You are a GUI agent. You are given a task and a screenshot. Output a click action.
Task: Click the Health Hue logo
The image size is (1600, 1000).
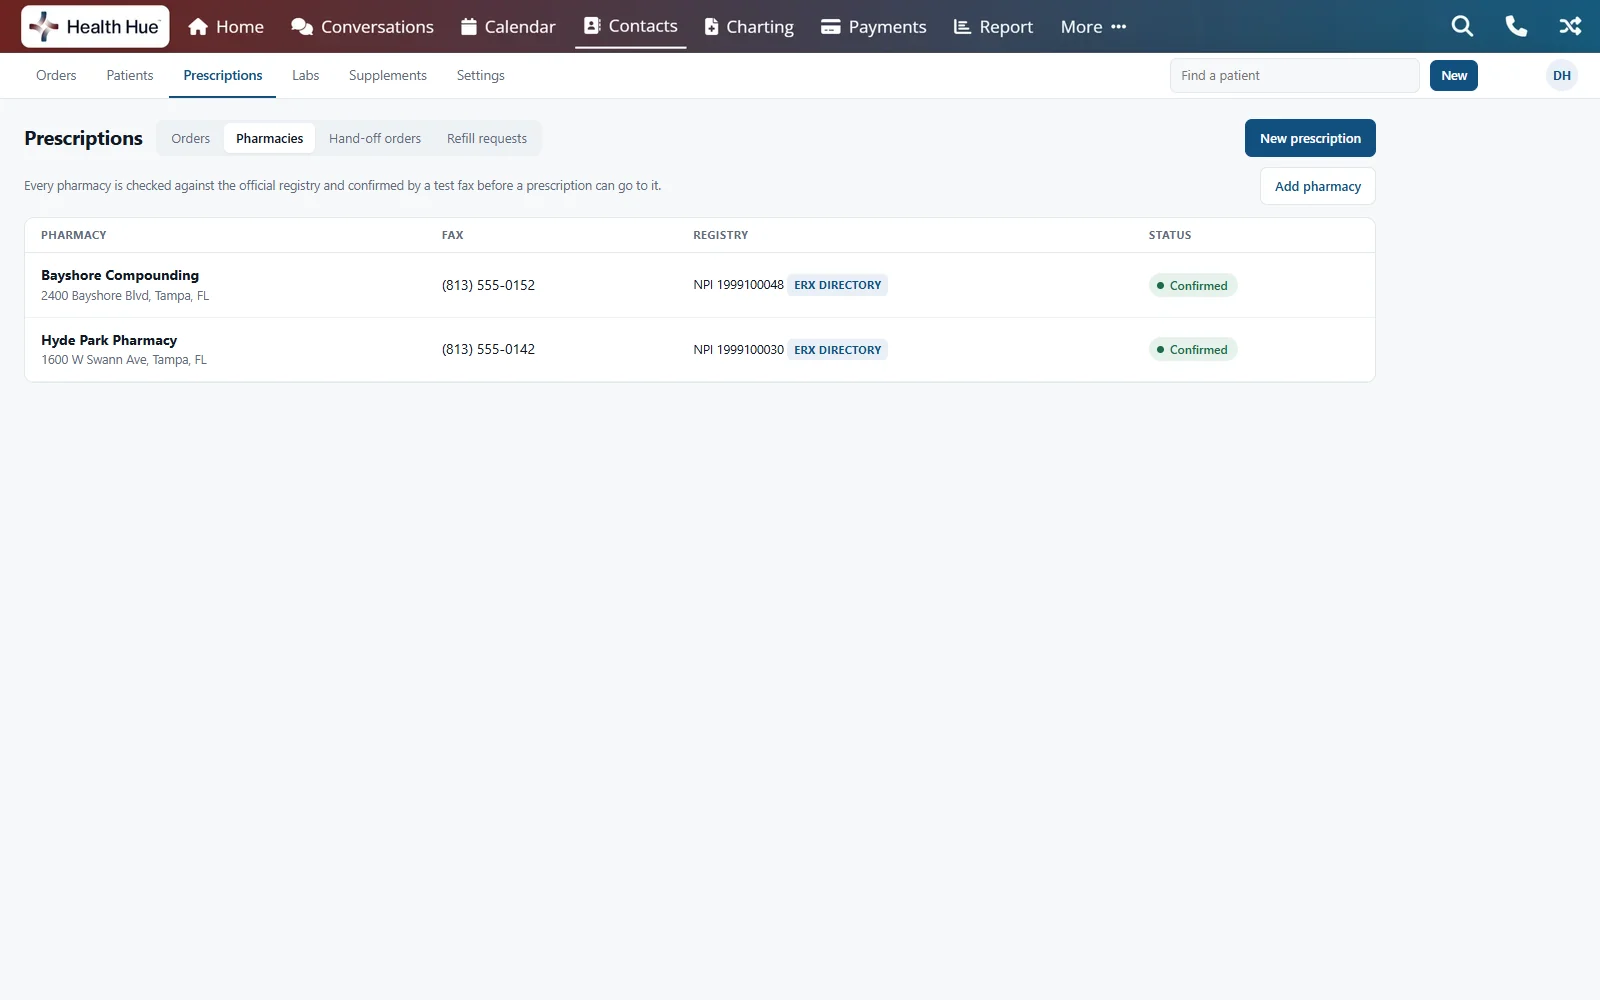(95, 27)
